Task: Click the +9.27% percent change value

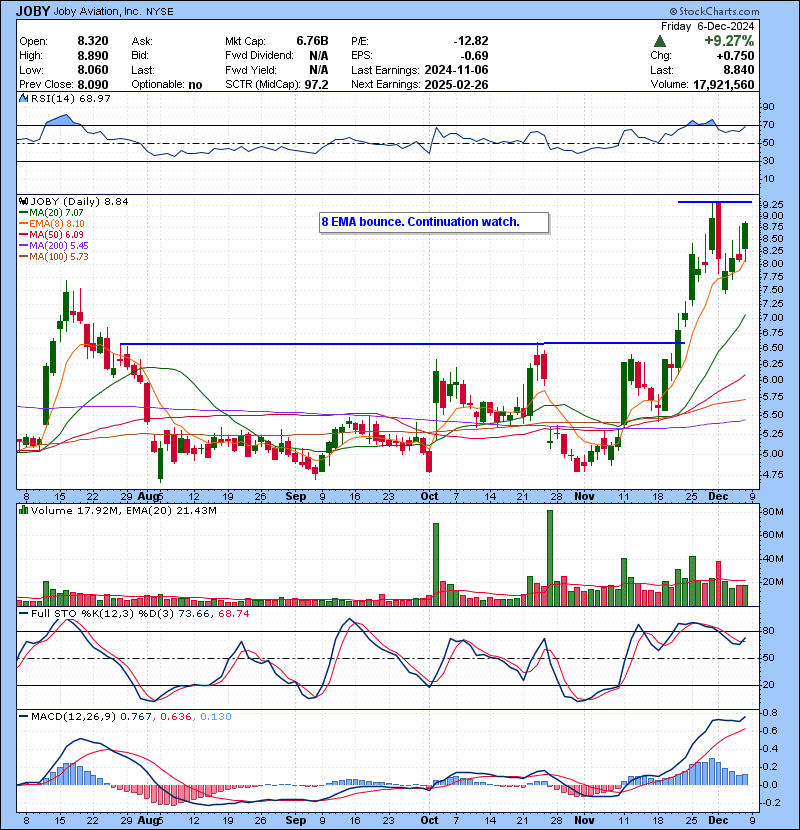Action: click(729, 41)
